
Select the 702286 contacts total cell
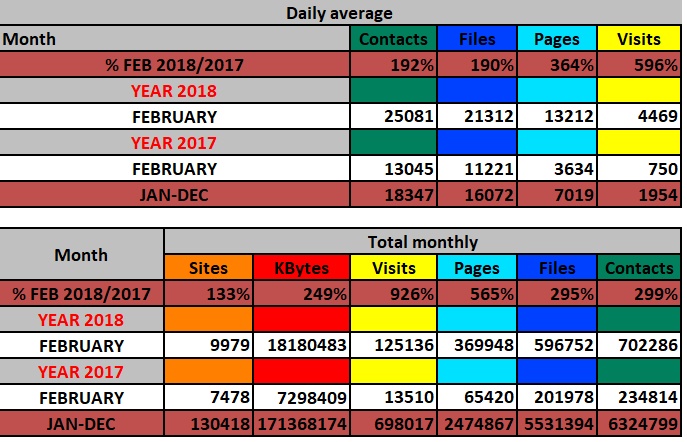coord(639,346)
